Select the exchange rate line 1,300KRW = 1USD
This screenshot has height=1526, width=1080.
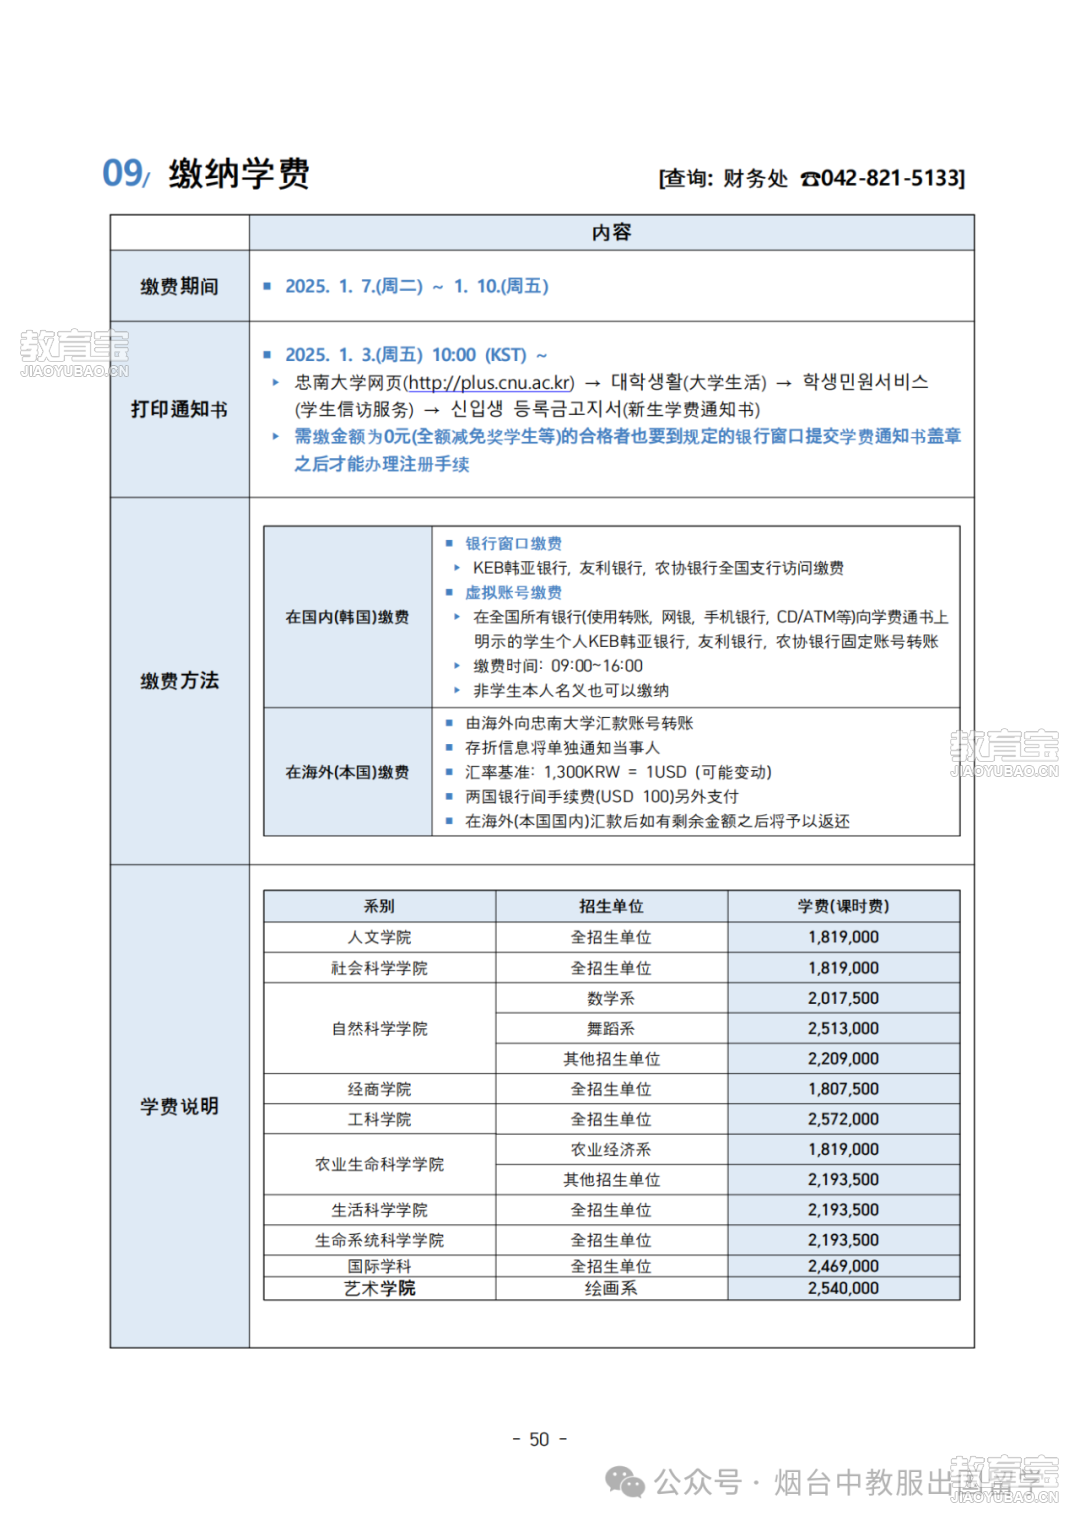point(618,772)
